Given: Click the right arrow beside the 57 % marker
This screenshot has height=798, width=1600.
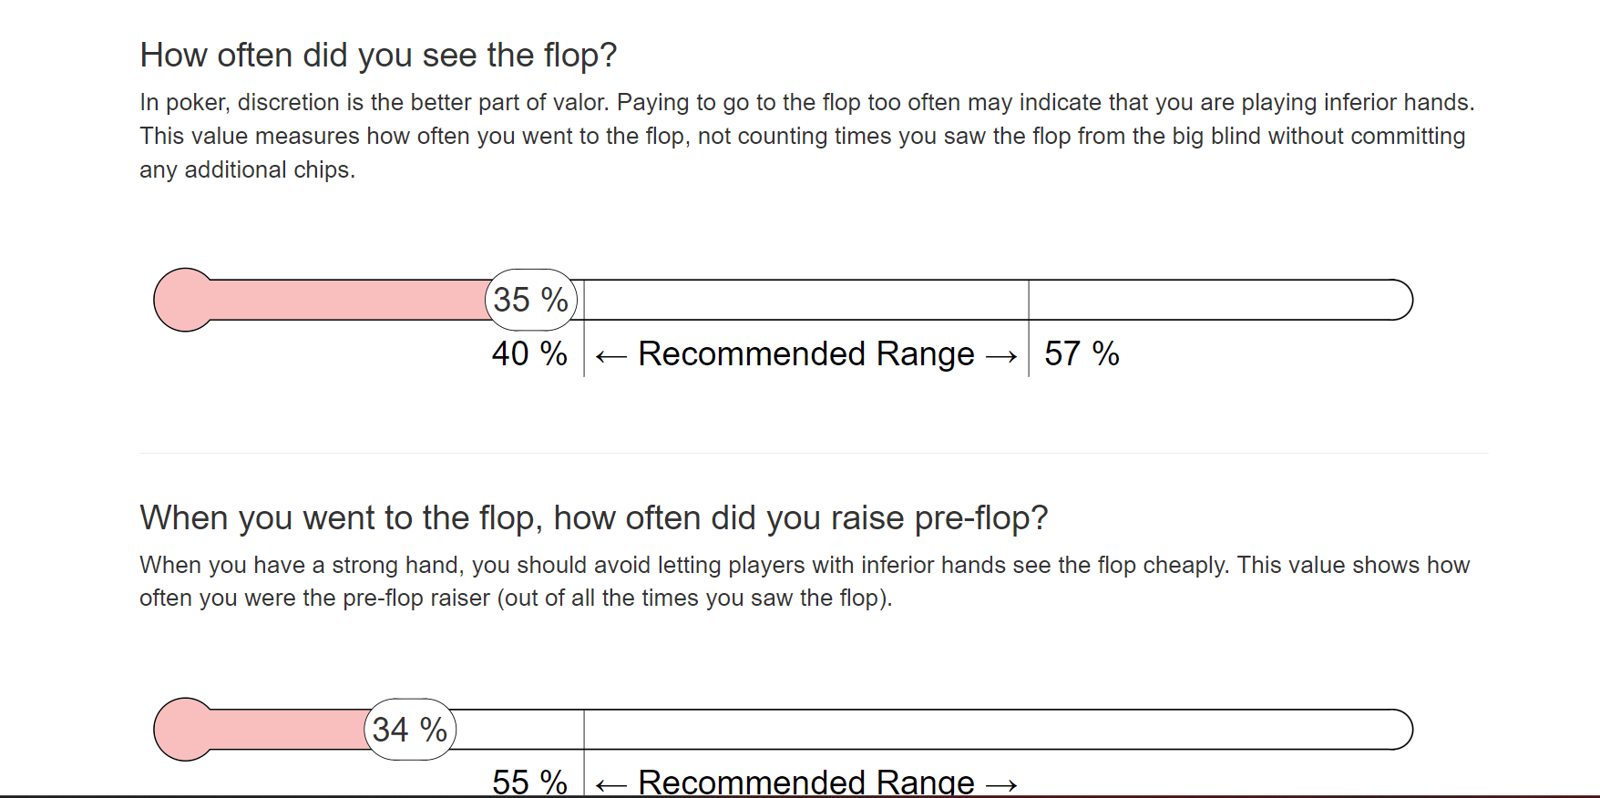Looking at the screenshot, I should coord(1001,356).
